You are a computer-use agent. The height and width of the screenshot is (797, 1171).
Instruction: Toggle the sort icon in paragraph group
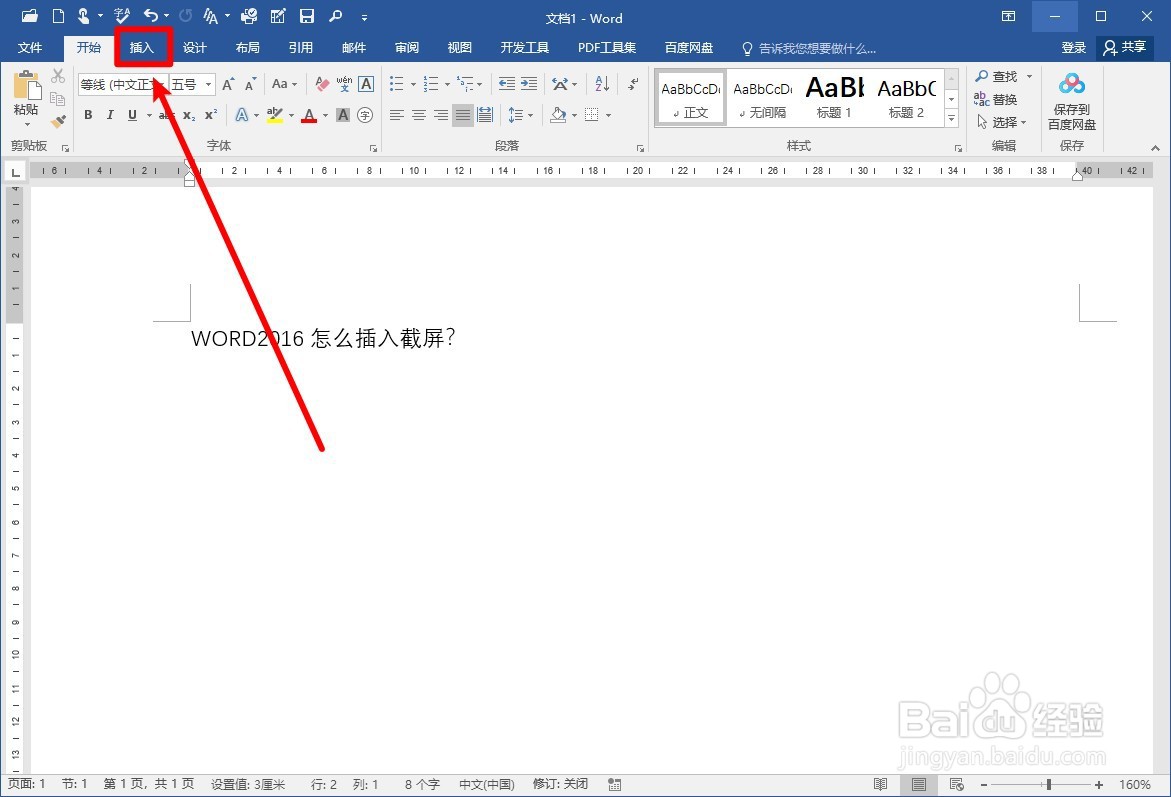tap(601, 84)
